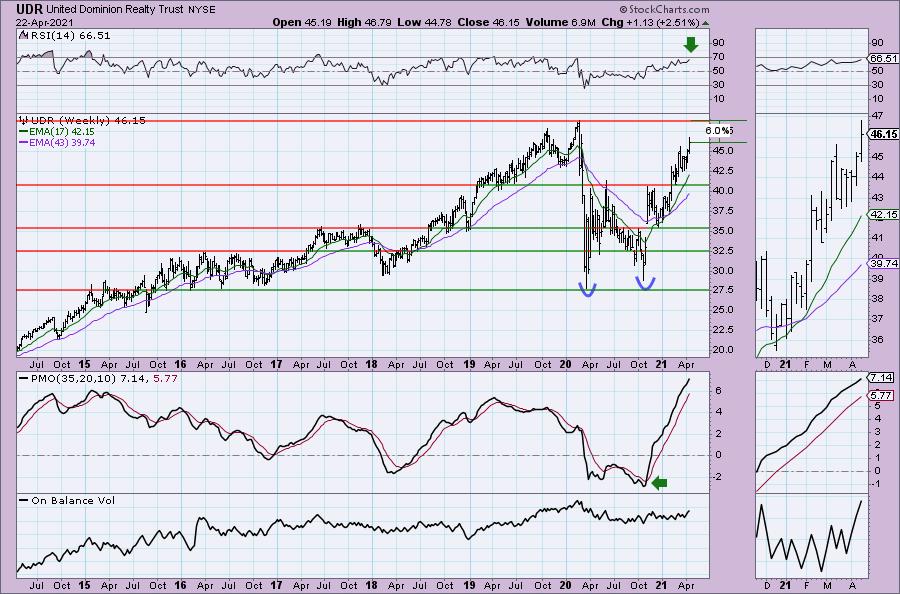Click the bold 46.15 price tag in the right panel
Screen dimensions: 900x594
[884, 134]
